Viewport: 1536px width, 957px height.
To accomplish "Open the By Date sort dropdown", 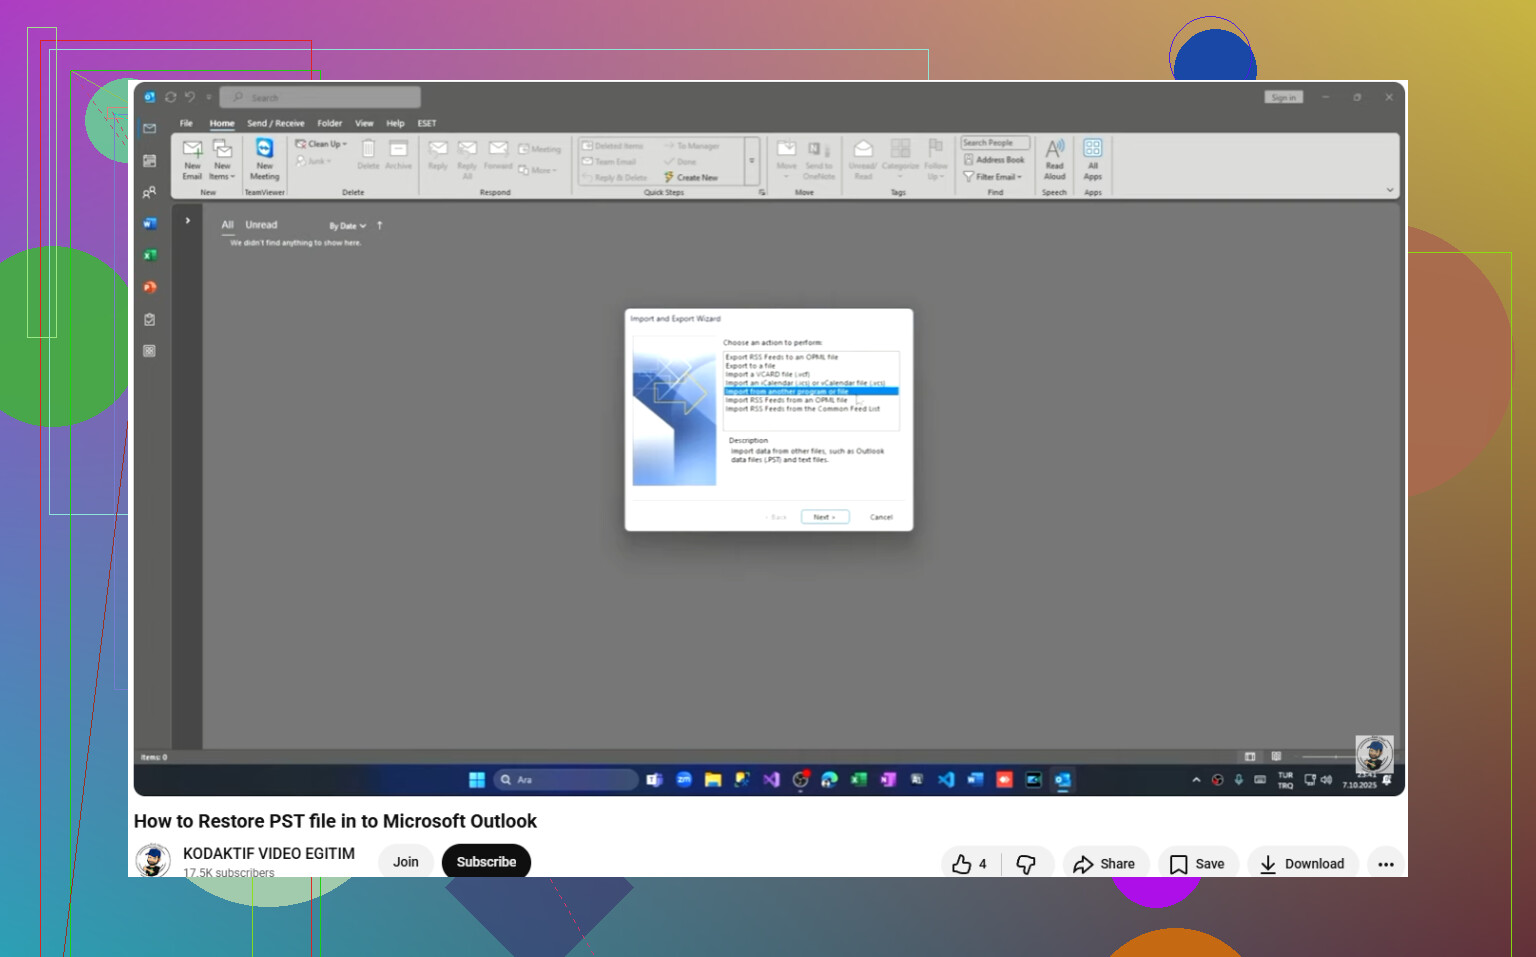I will click(x=348, y=226).
